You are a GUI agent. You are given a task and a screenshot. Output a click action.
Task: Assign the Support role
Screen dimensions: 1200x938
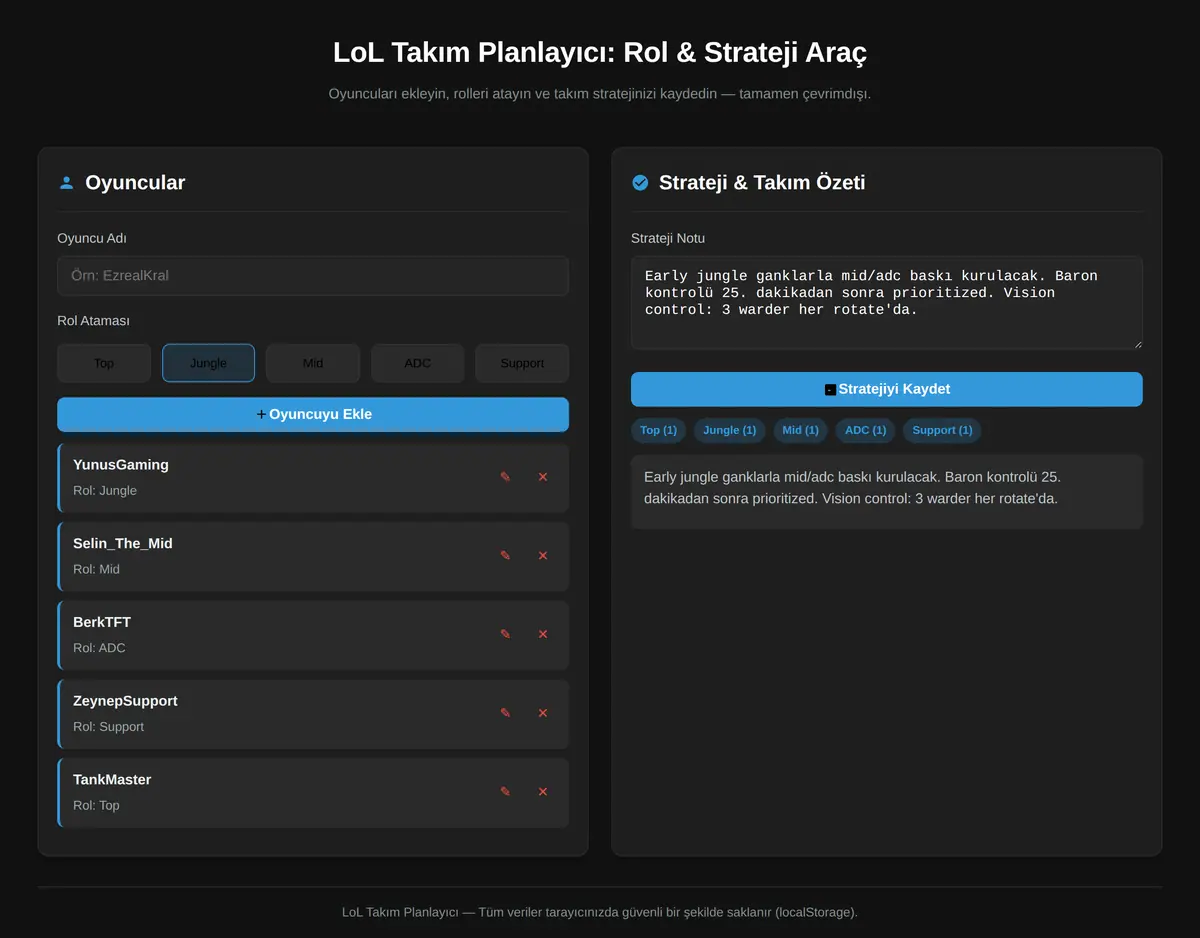point(522,363)
